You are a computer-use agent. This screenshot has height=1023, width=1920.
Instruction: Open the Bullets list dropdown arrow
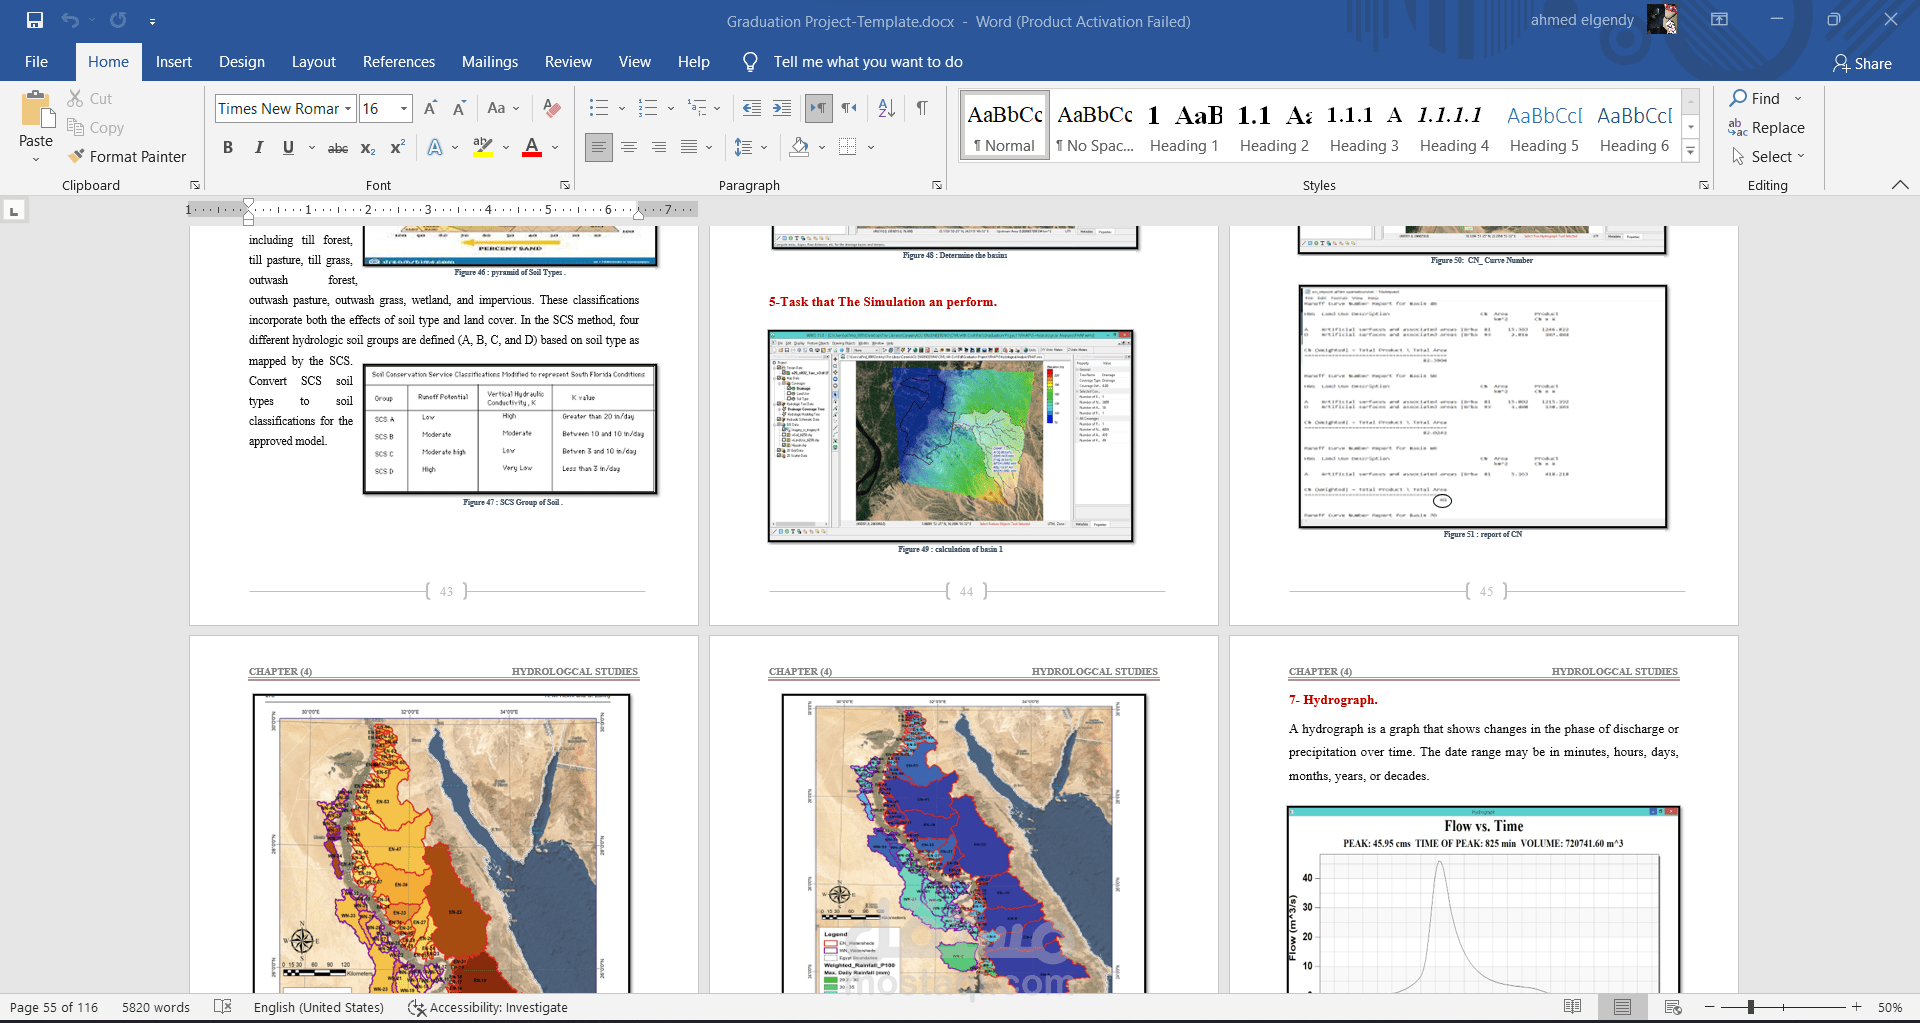tap(621, 108)
